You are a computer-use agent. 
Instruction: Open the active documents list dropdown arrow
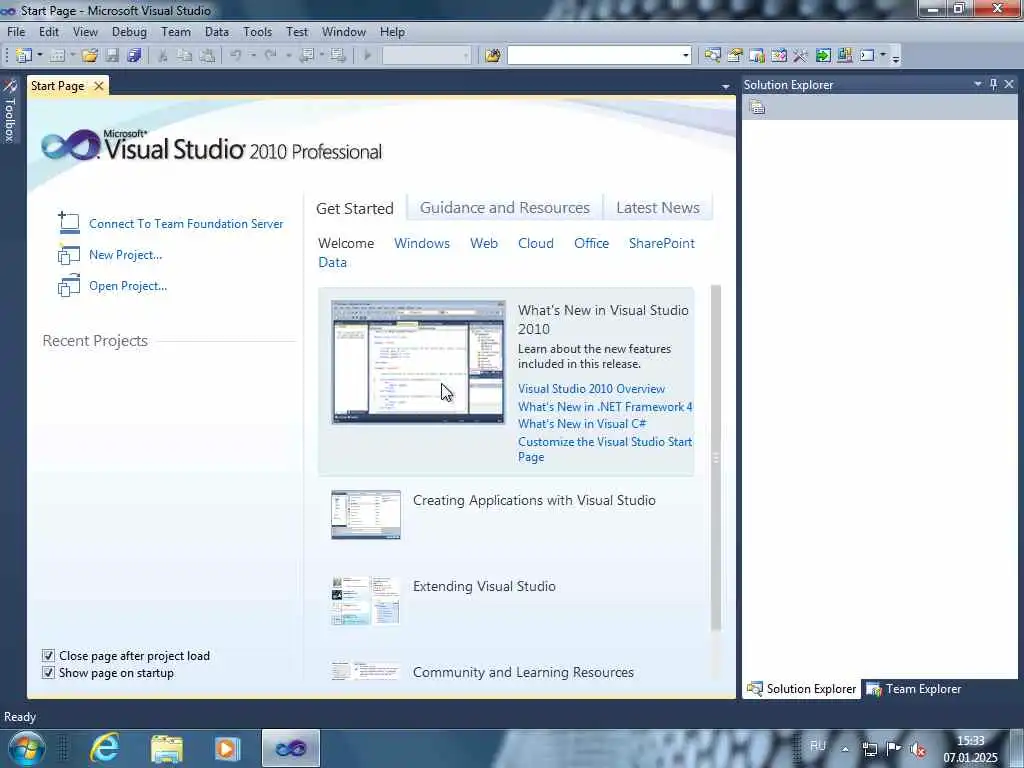click(725, 86)
